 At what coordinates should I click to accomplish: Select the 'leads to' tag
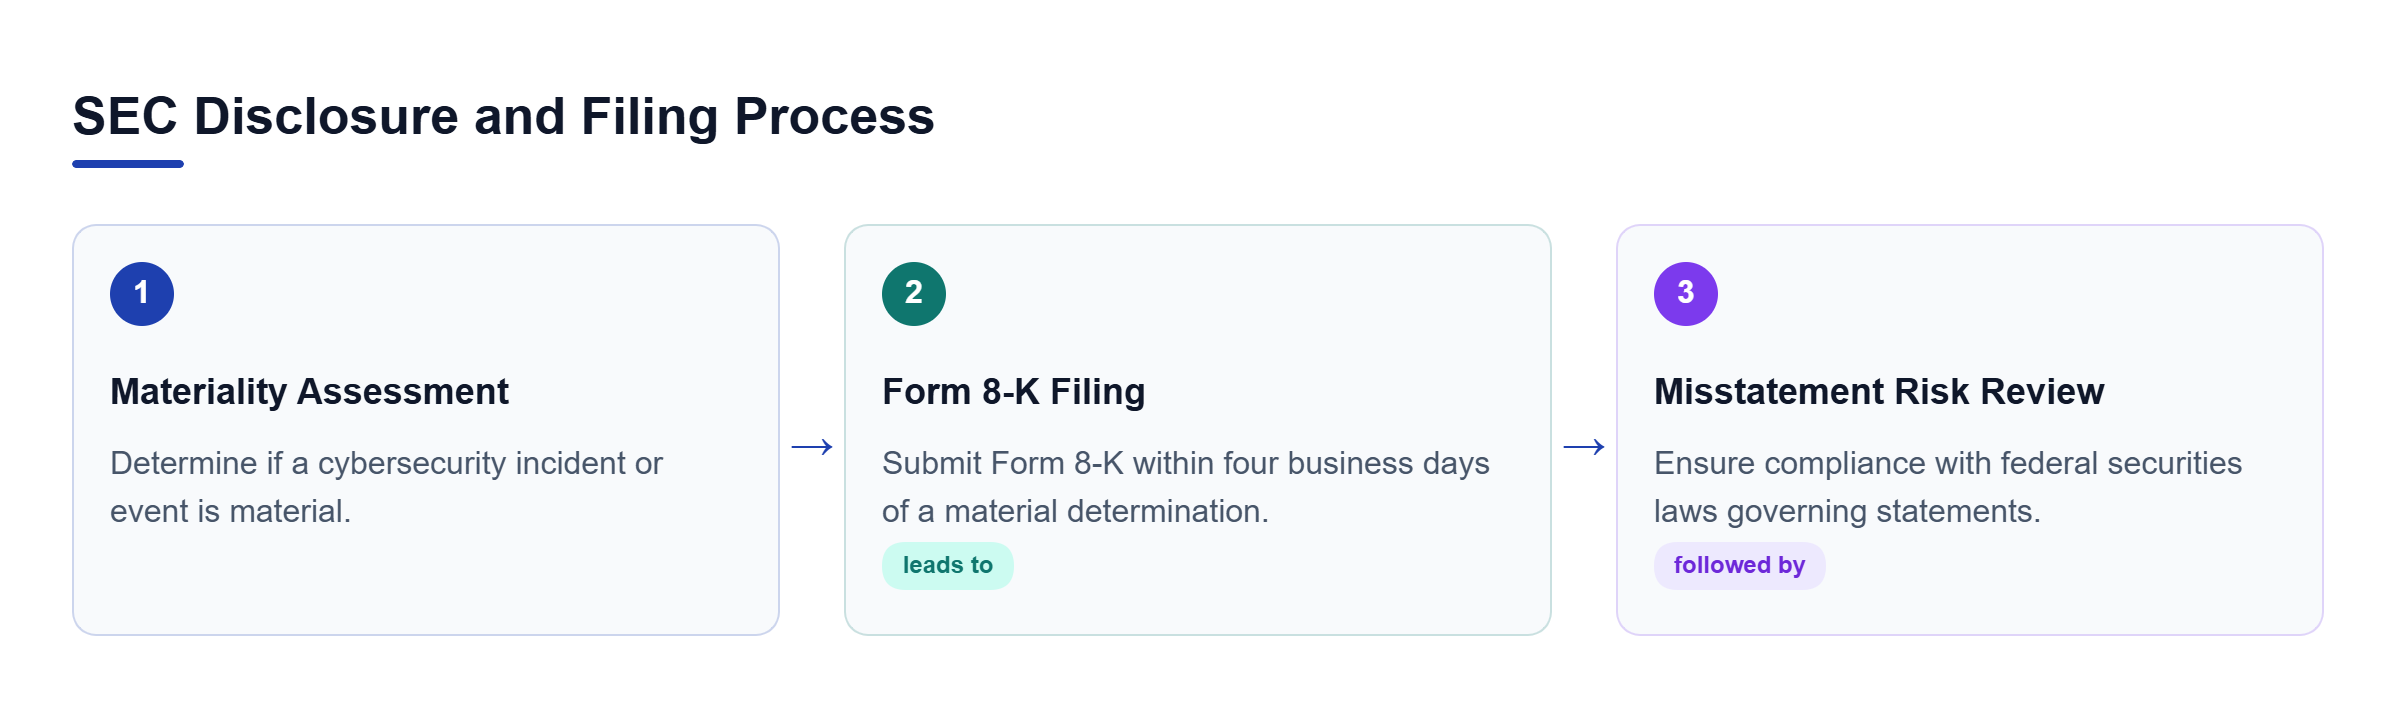coord(948,566)
